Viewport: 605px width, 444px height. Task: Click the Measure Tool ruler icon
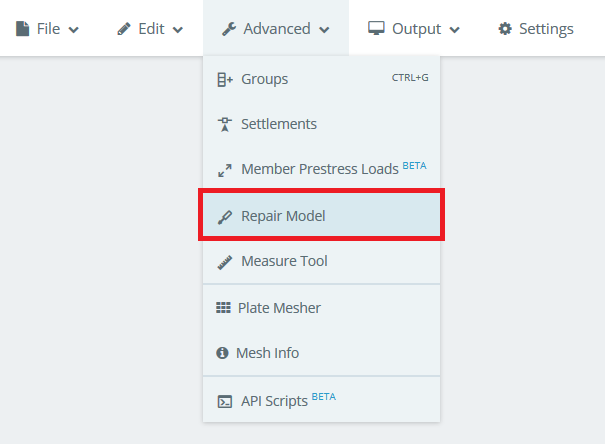pos(225,262)
